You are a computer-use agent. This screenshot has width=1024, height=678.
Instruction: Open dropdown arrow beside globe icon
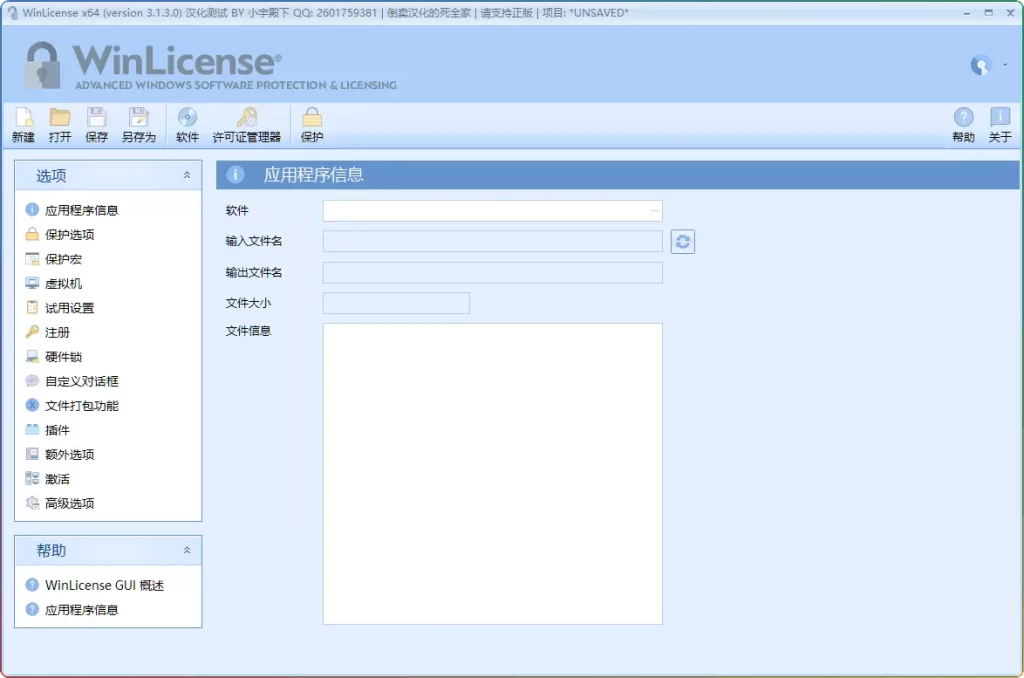1005,65
